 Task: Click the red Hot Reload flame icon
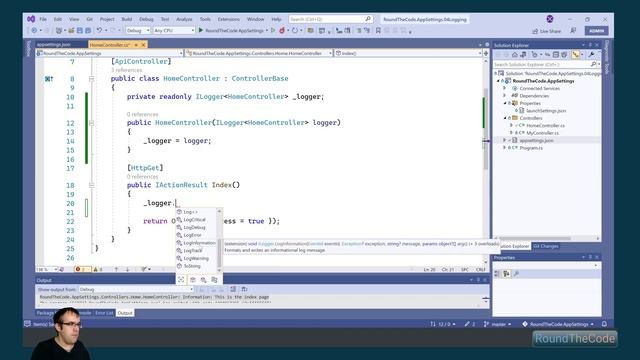282,31
